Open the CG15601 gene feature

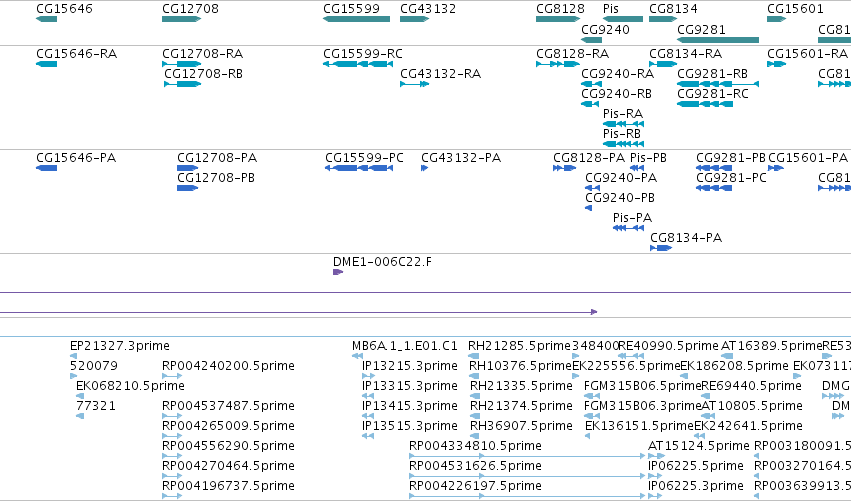click(x=776, y=19)
